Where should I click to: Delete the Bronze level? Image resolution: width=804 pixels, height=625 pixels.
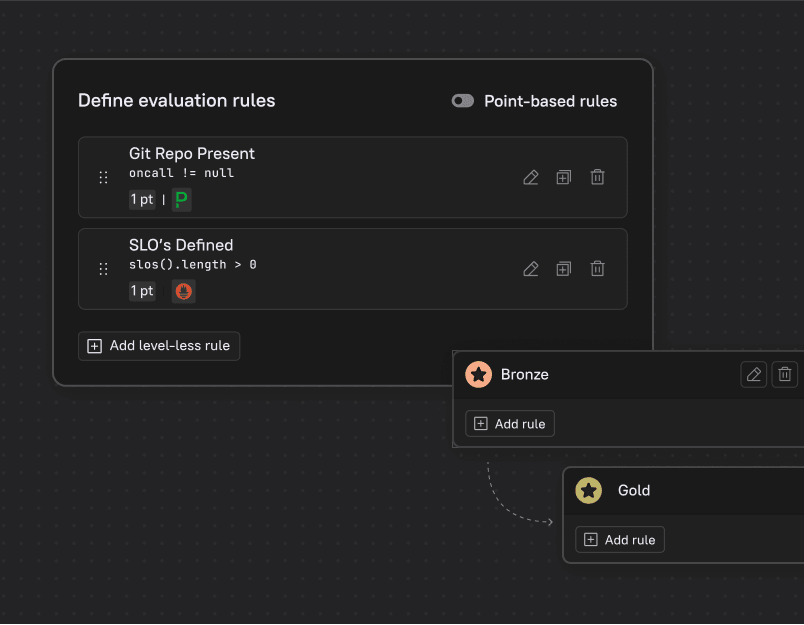pyautogui.click(x=785, y=374)
